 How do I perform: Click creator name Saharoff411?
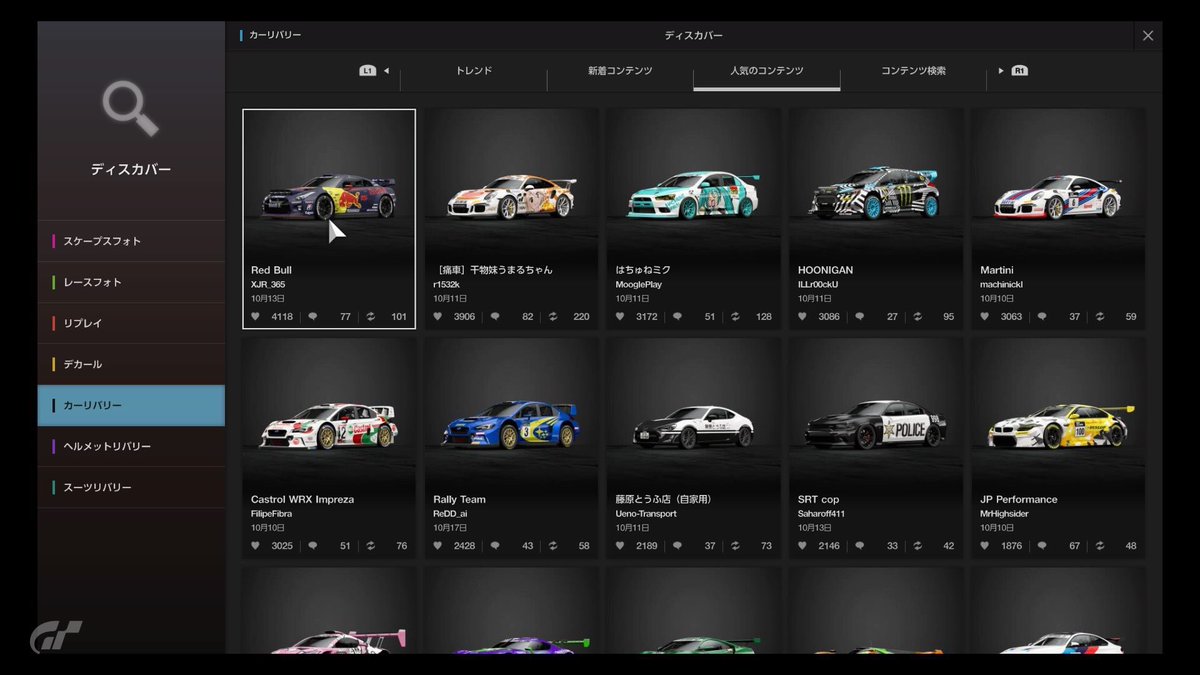coord(823,514)
